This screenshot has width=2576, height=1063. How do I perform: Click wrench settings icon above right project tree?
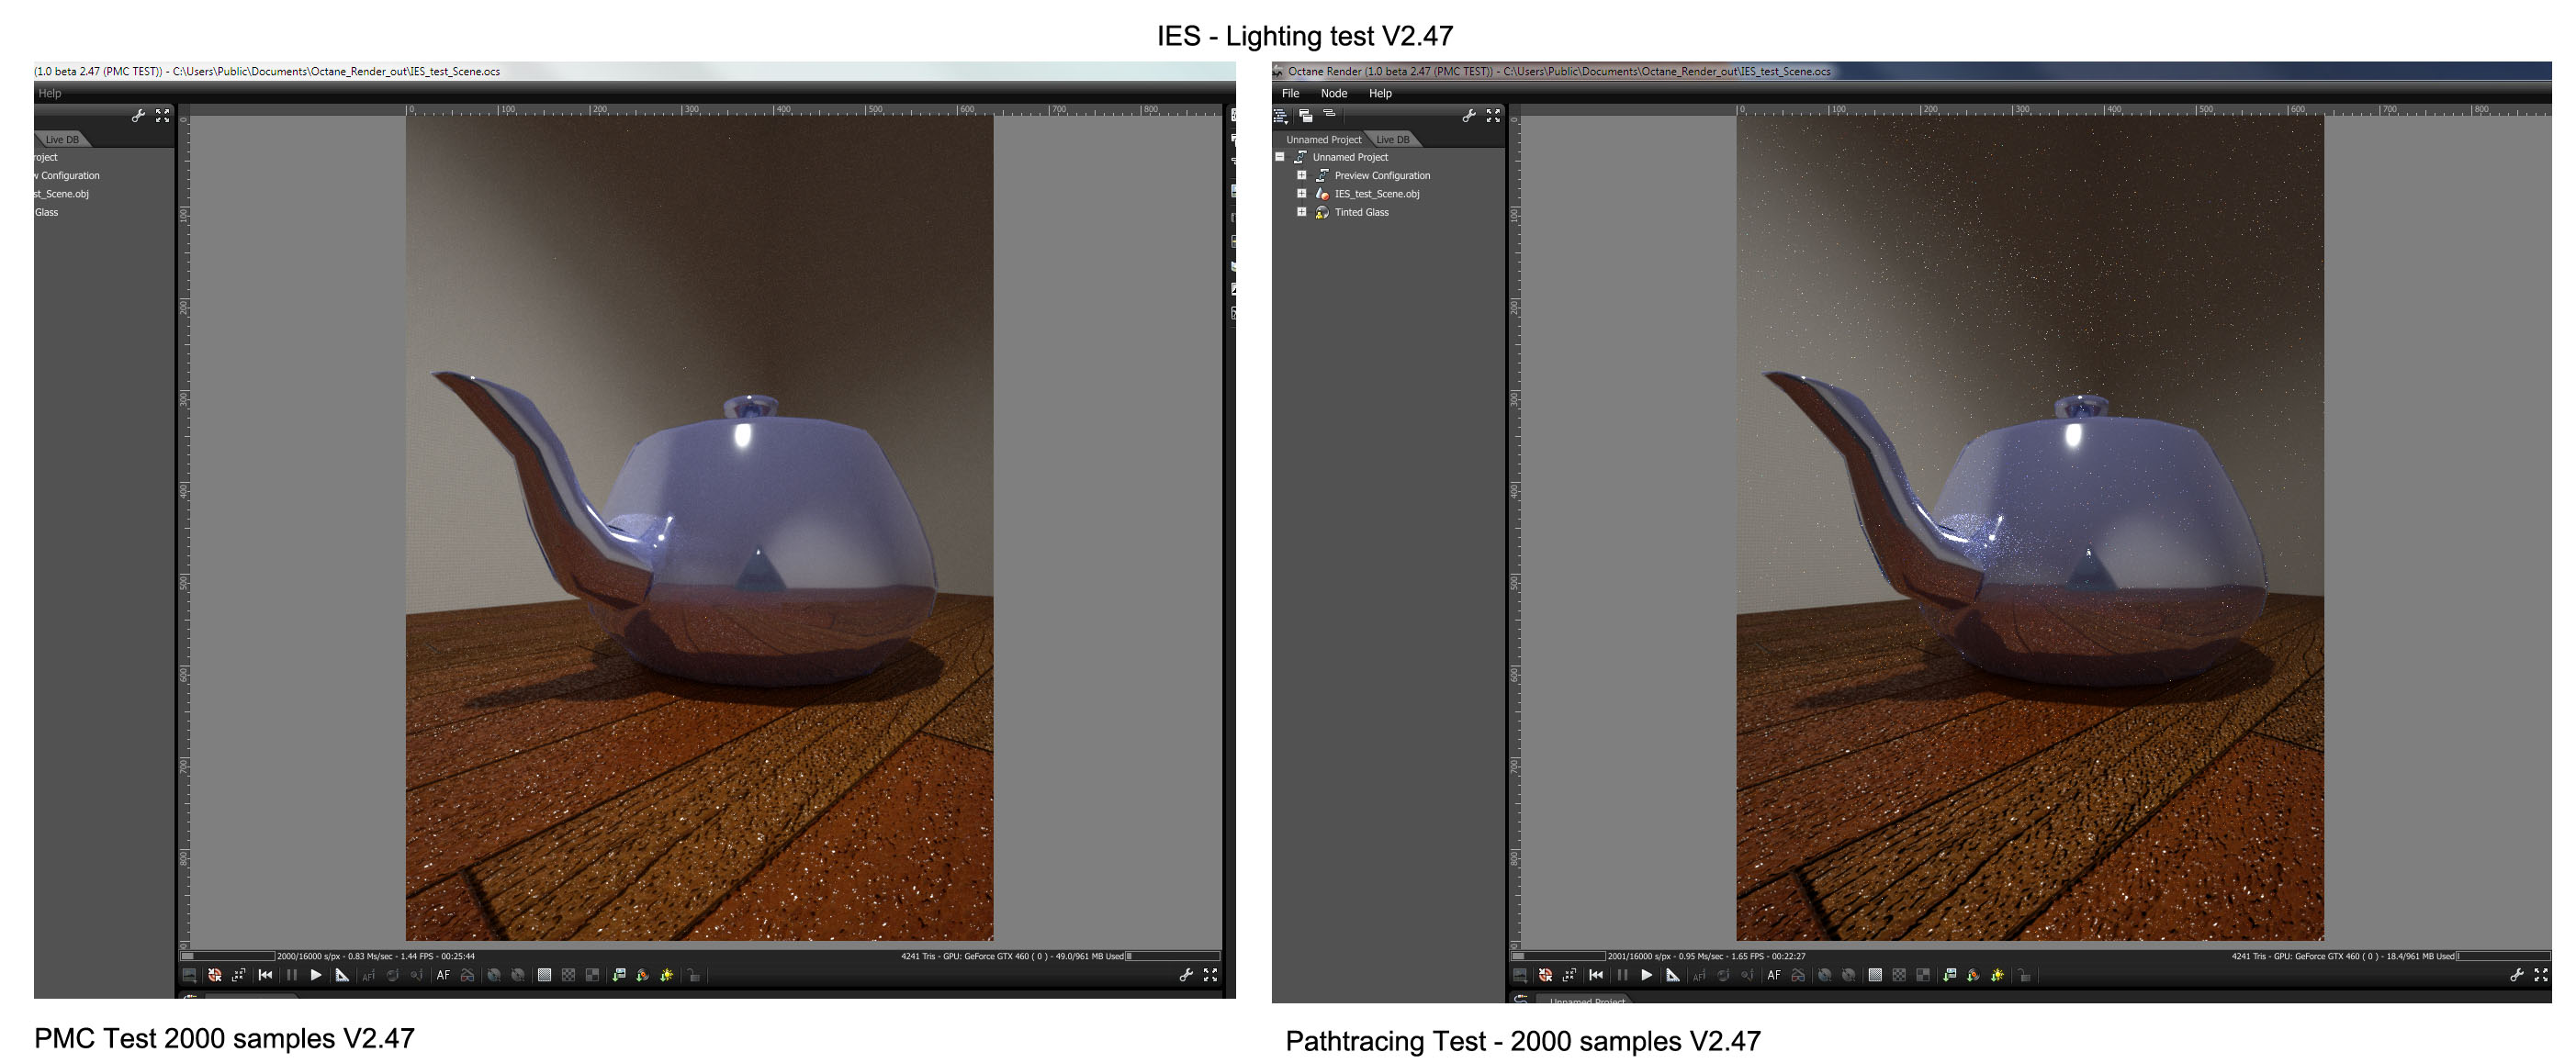1468,116
